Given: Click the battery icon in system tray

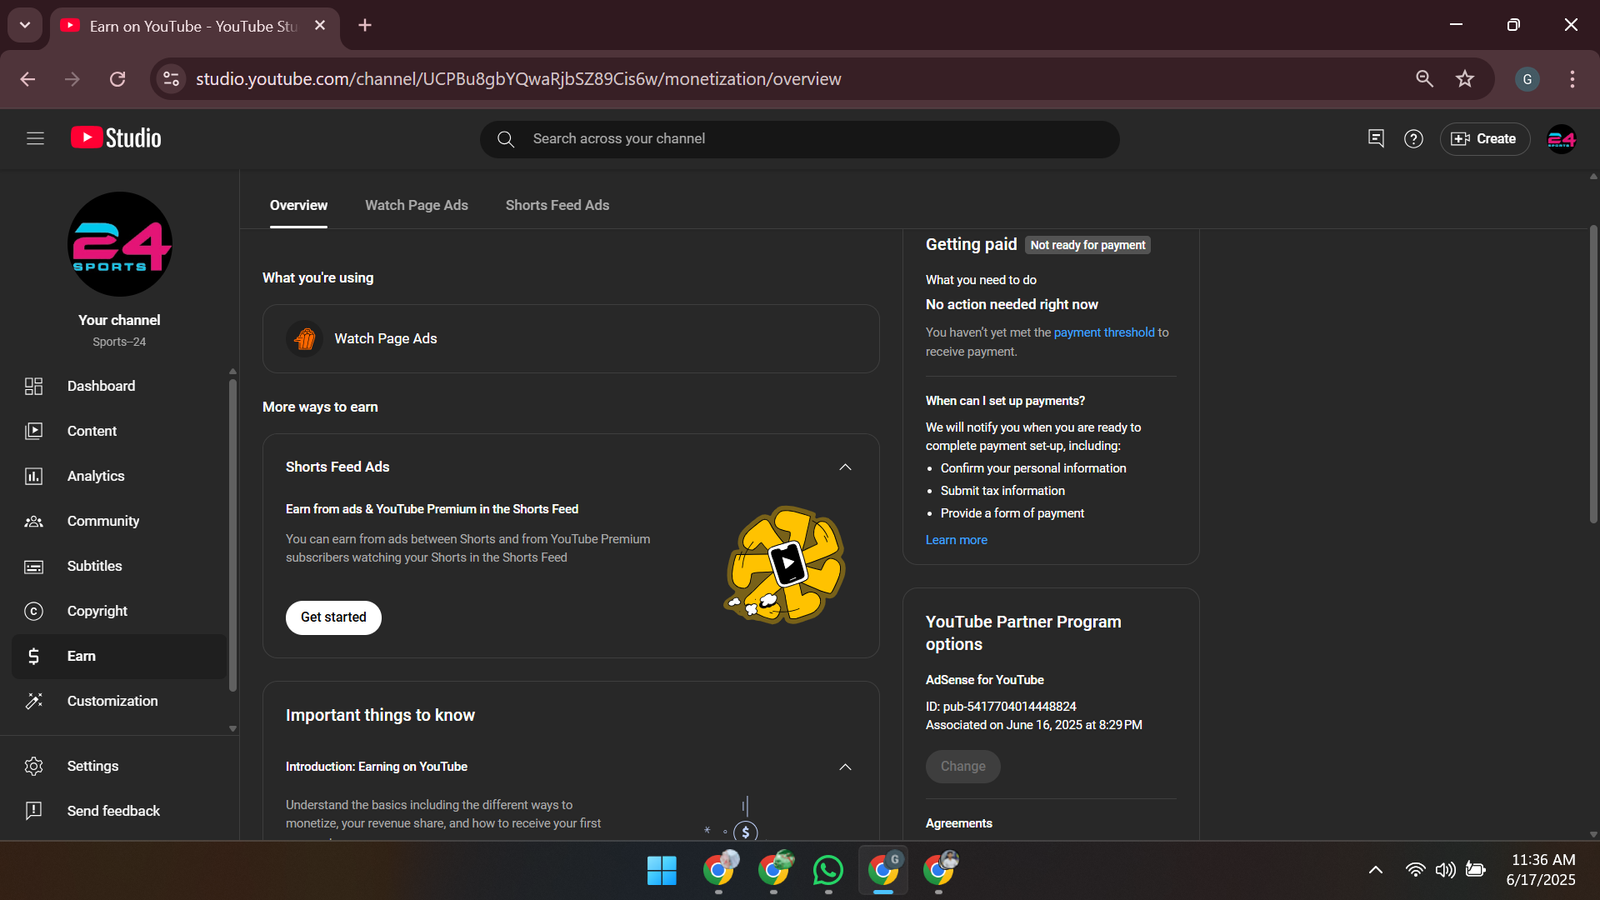Looking at the screenshot, I should [1476, 870].
